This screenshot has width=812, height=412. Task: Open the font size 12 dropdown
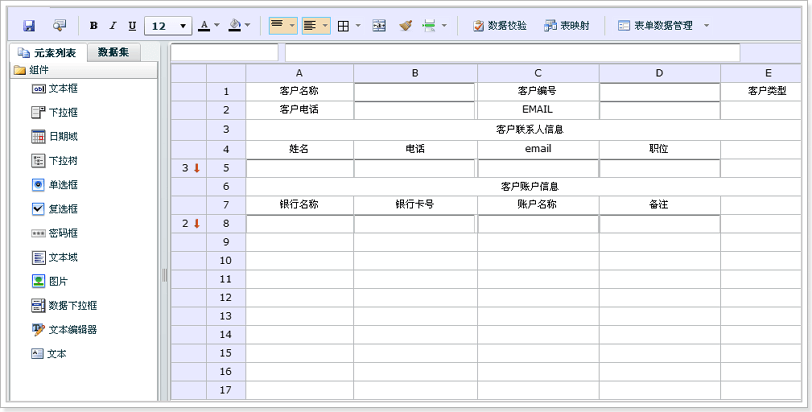point(168,26)
